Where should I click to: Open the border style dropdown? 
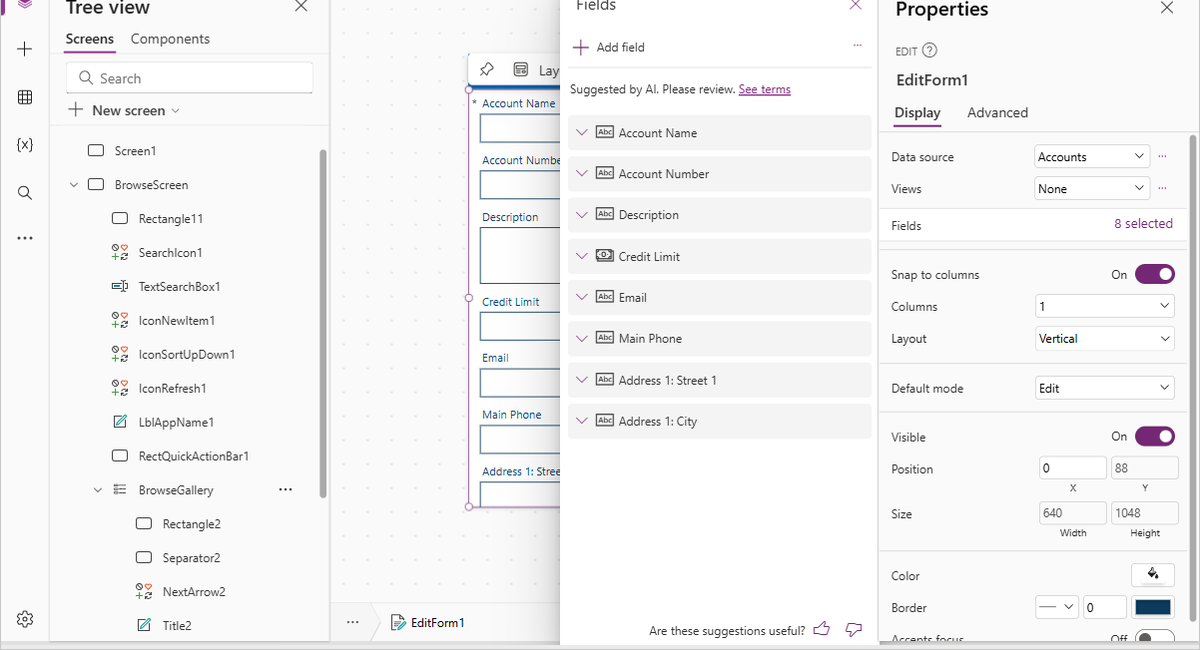pos(1056,607)
